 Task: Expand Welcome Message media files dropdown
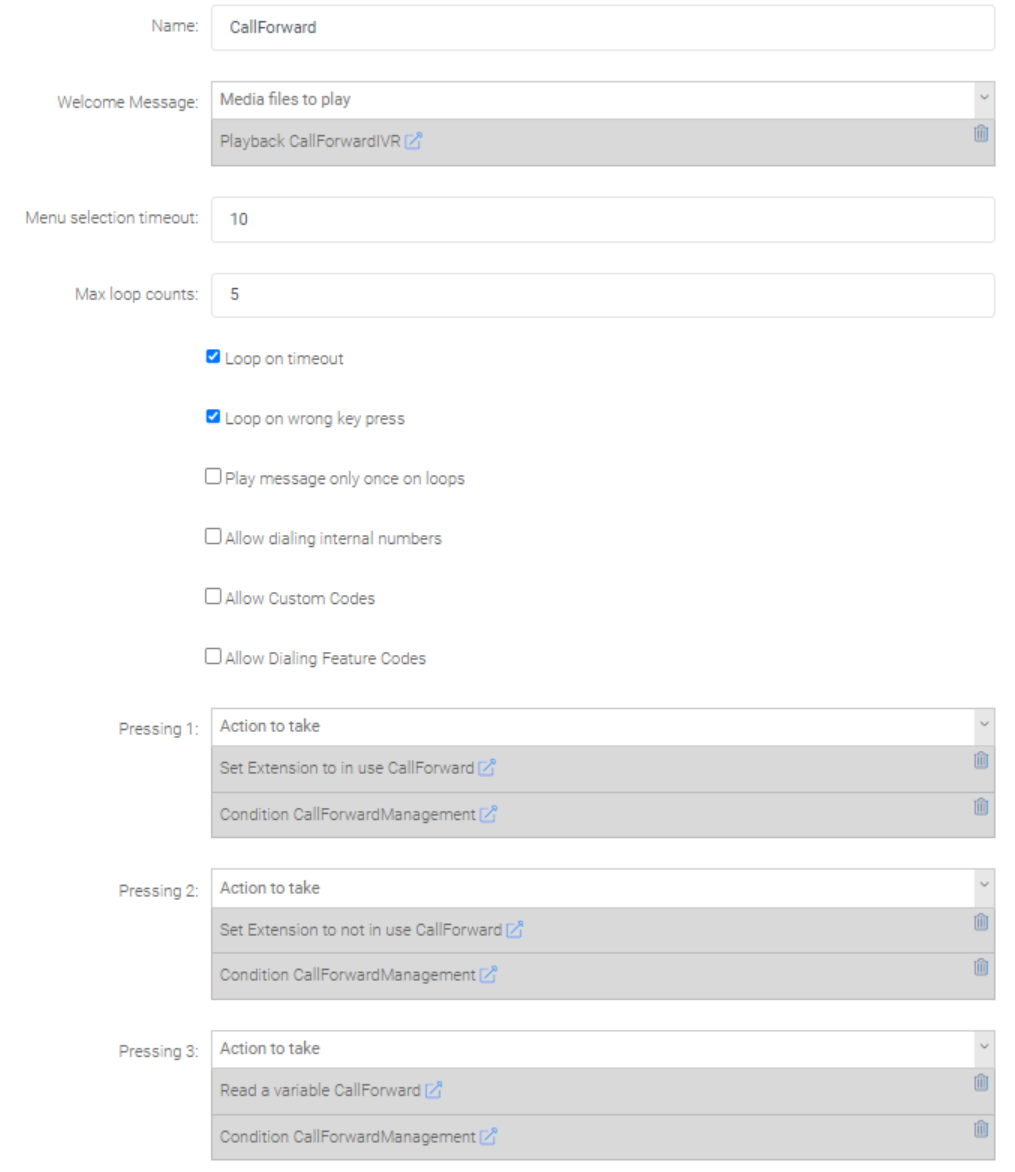pos(602,100)
